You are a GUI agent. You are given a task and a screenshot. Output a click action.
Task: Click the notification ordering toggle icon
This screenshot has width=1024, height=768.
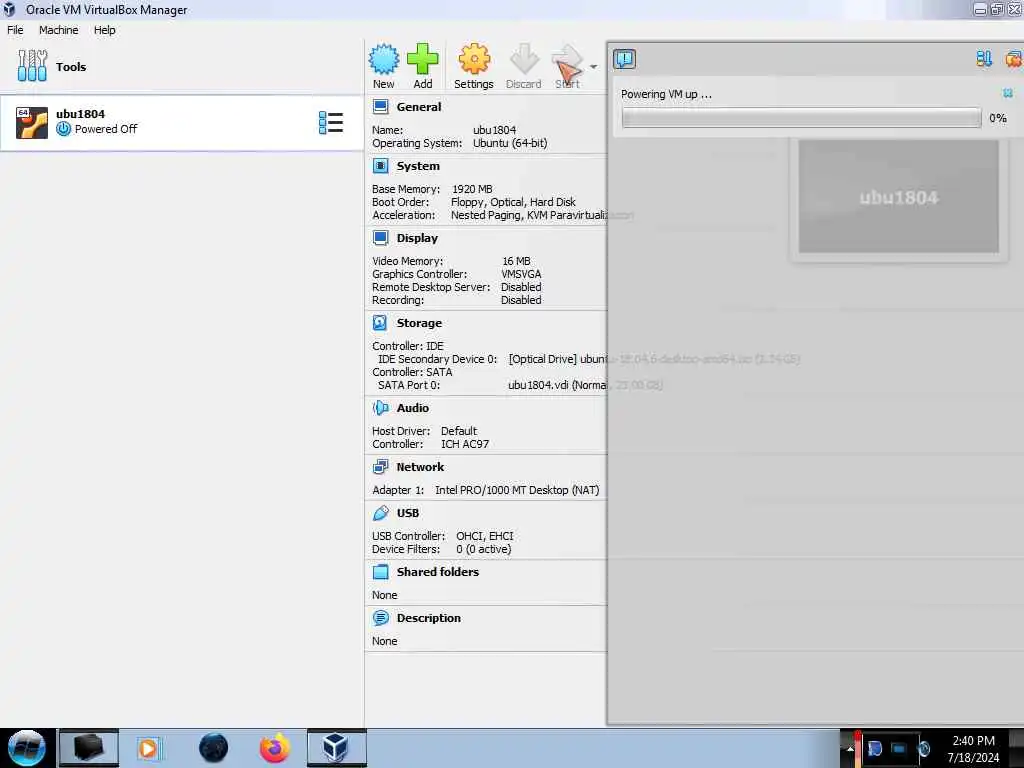(x=984, y=59)
